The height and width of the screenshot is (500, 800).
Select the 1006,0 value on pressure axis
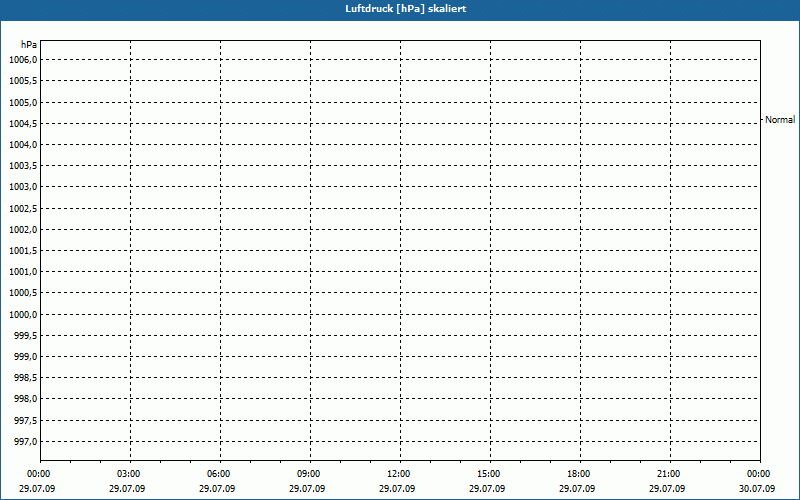point(22,60)
